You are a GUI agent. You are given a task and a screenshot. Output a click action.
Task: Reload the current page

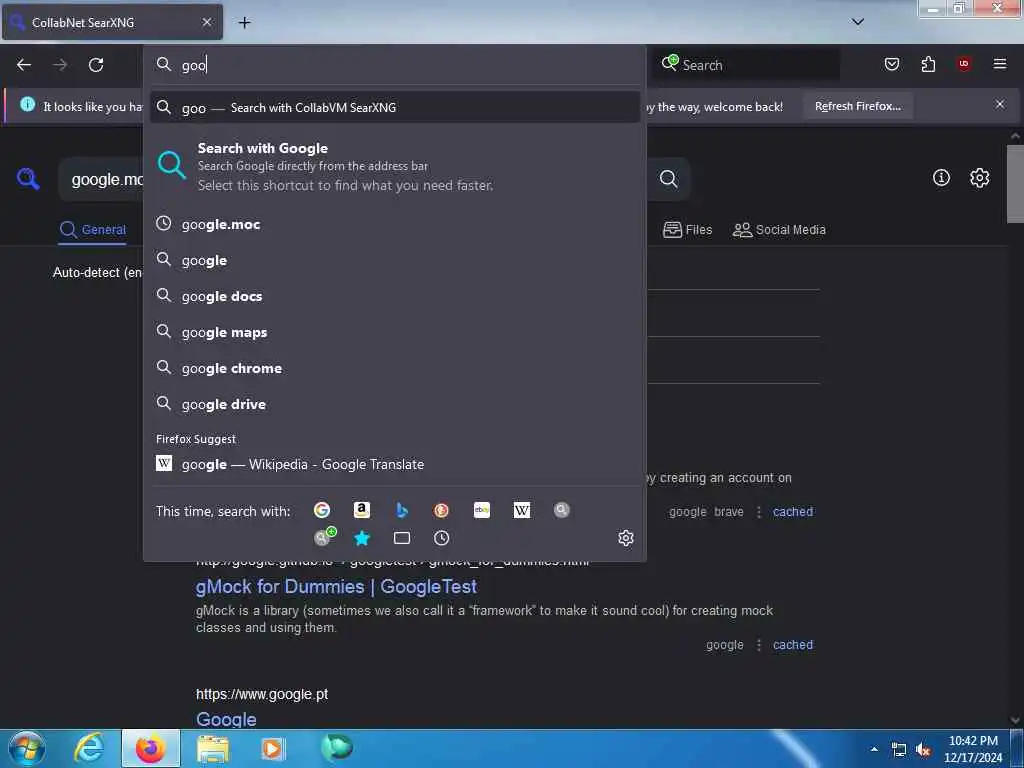96,65
